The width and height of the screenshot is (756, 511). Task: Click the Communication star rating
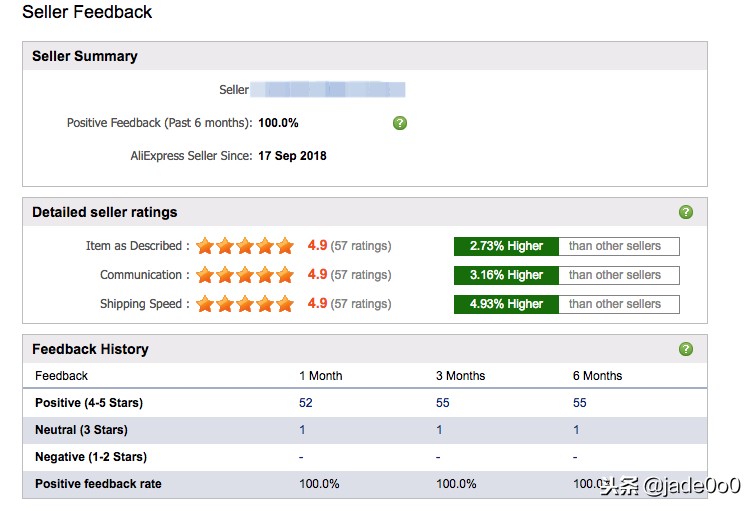point(245,275)
